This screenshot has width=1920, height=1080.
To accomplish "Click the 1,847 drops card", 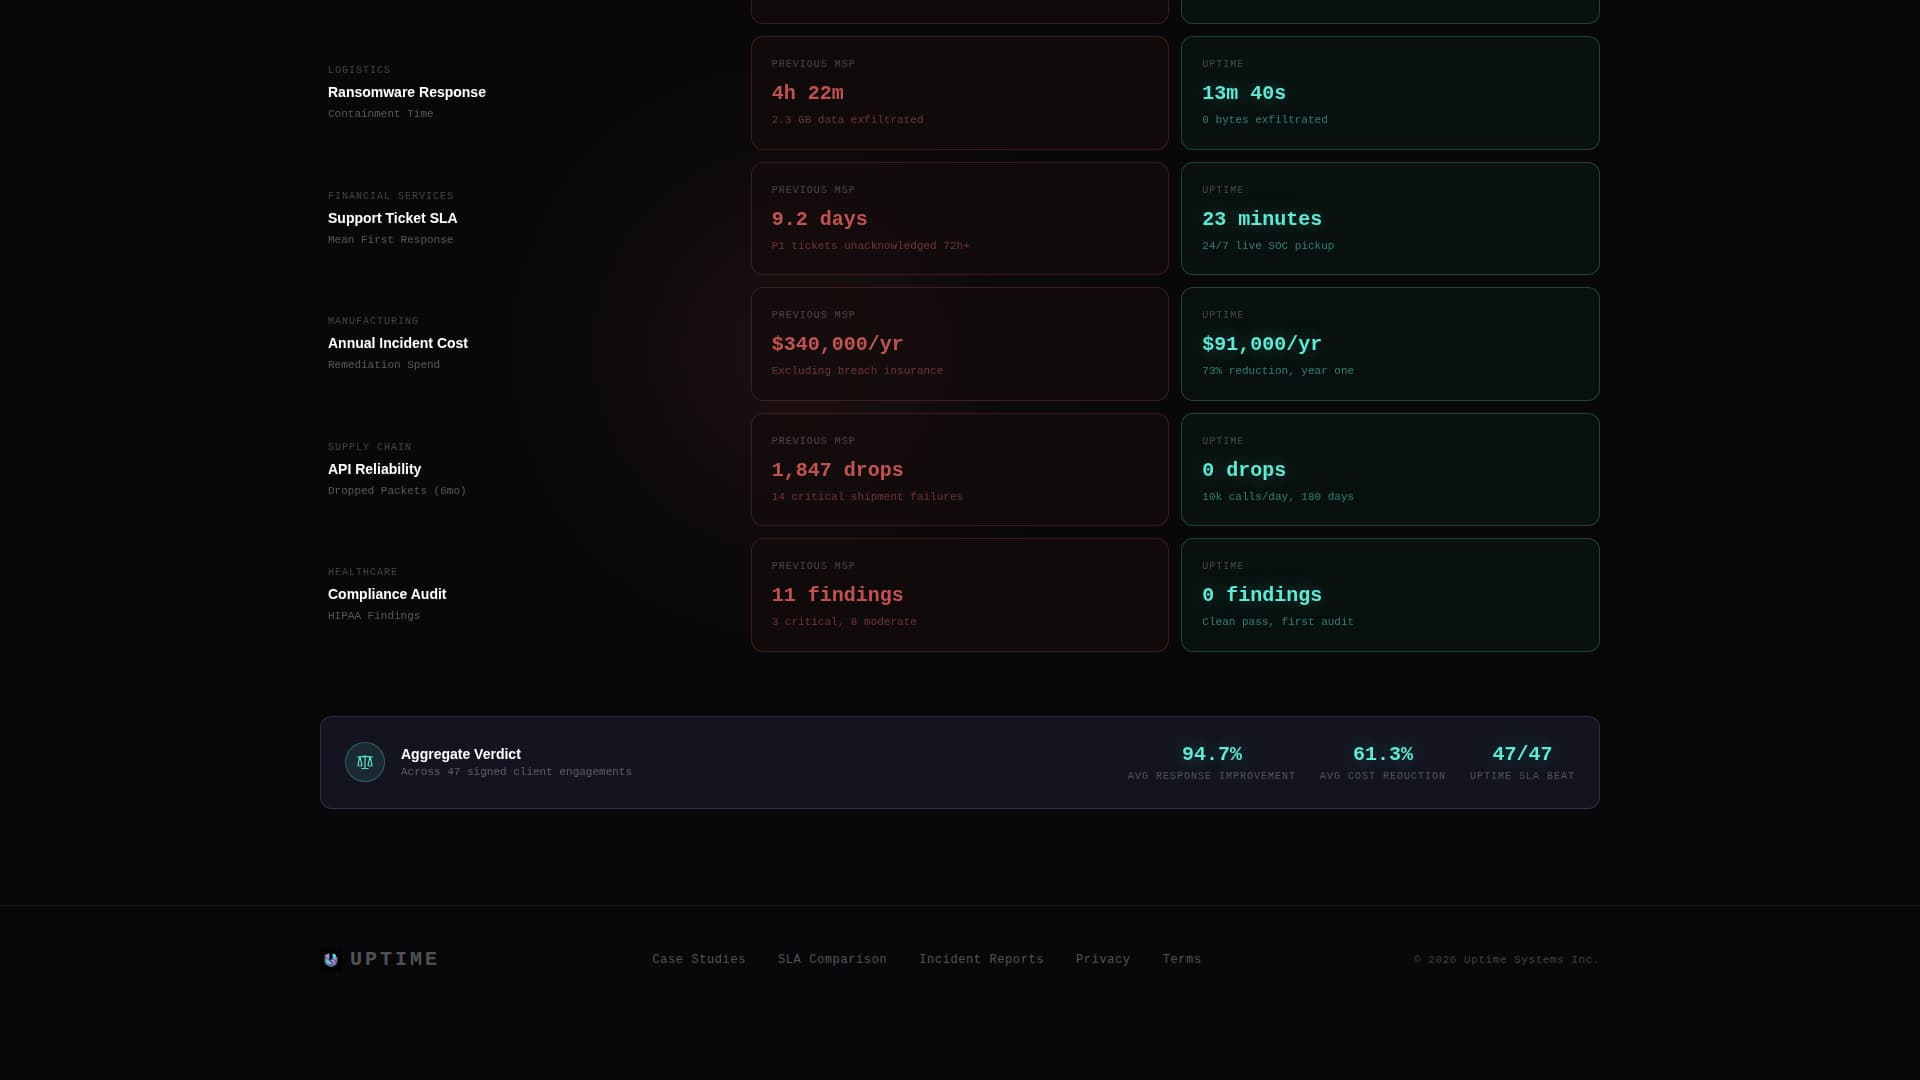I will pos(960,470).
